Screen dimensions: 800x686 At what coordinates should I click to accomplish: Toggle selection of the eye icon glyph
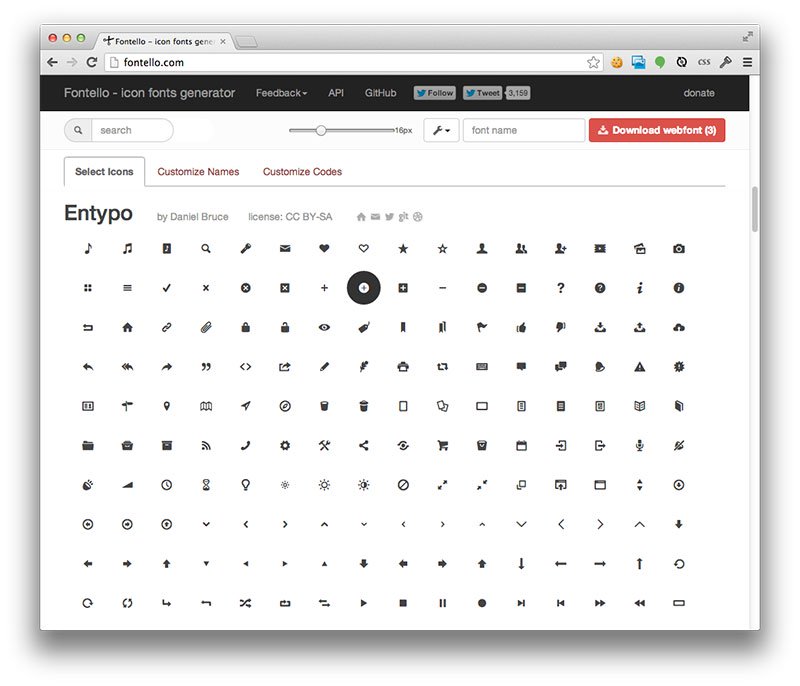coord(324,327)
